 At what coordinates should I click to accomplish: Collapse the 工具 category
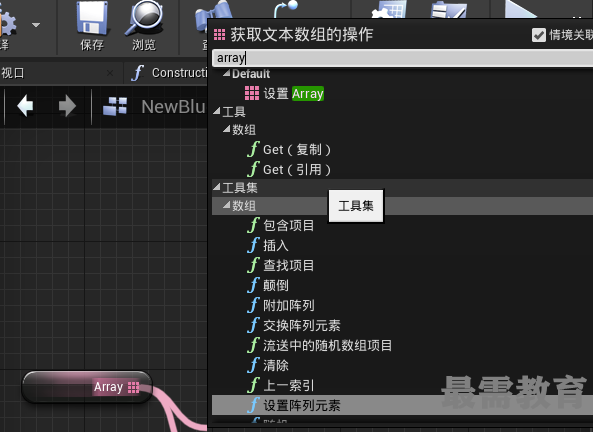tap(217, 111)
